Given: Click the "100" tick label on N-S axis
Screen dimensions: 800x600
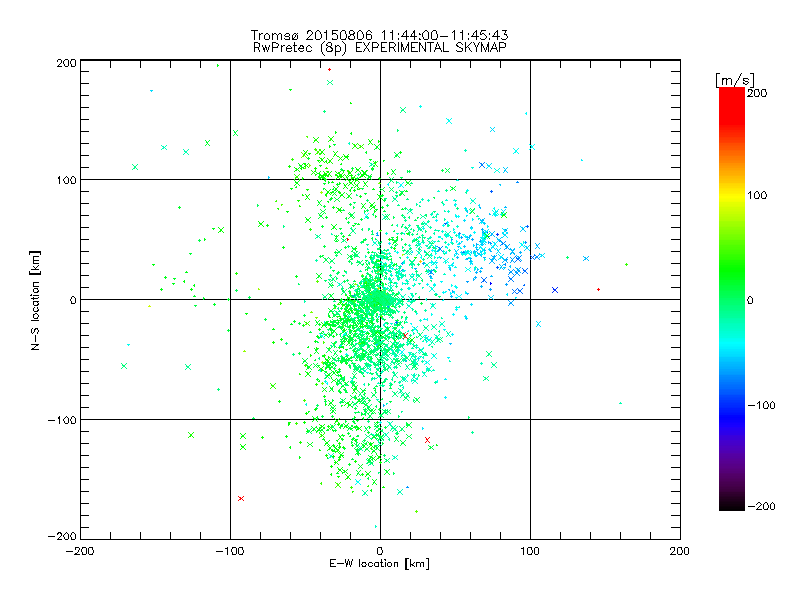Looking at the screenshot, I should tap(66, 180).
